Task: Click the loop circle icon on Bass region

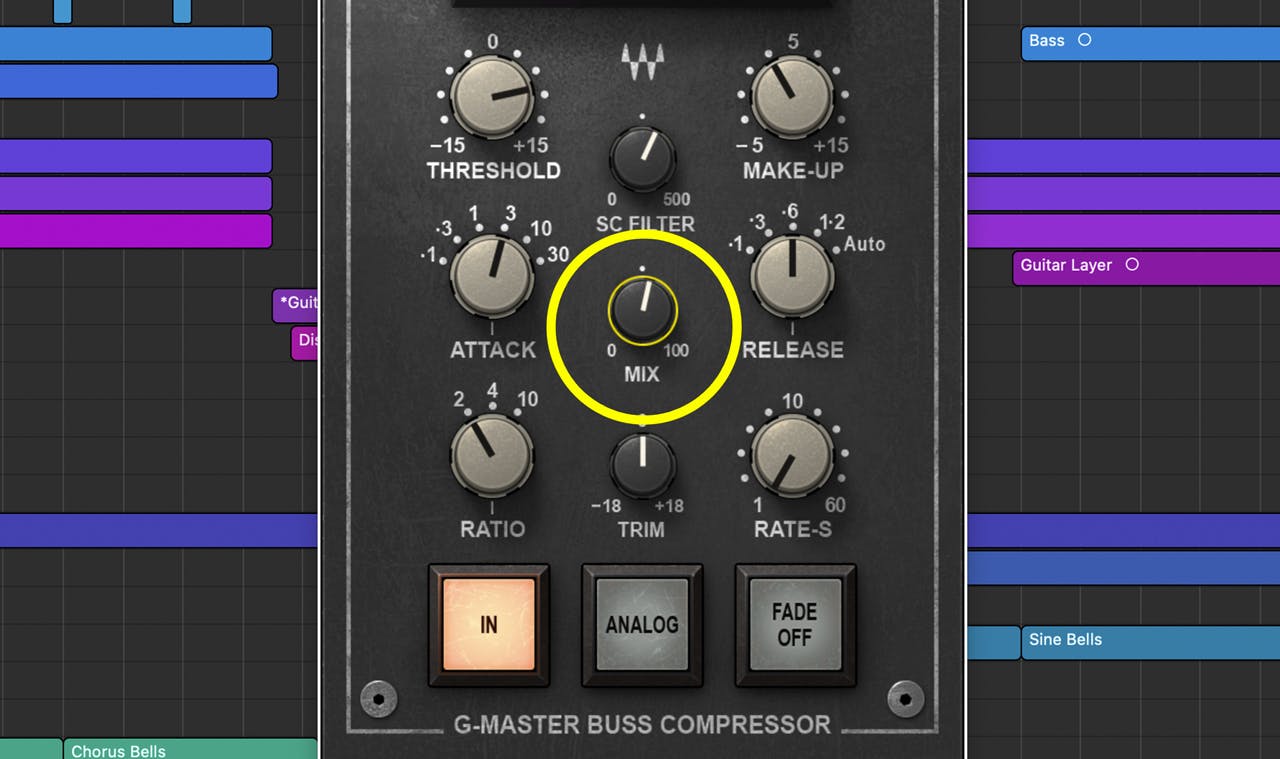Action: [x=1084, y=40]
